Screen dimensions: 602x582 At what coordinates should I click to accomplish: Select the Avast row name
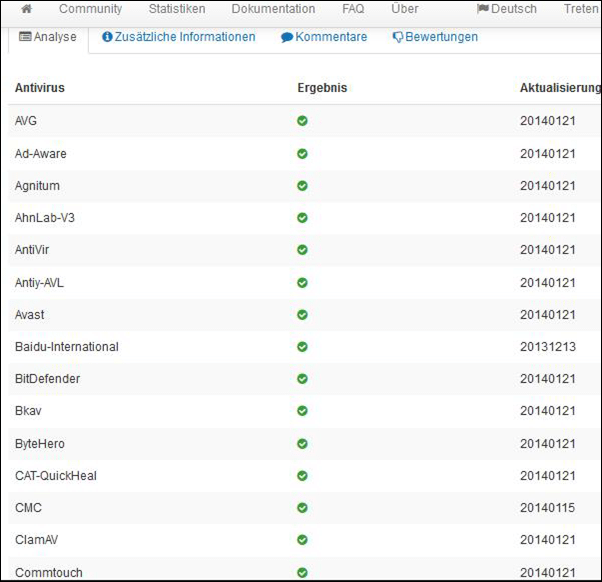(x=30, y=315)
